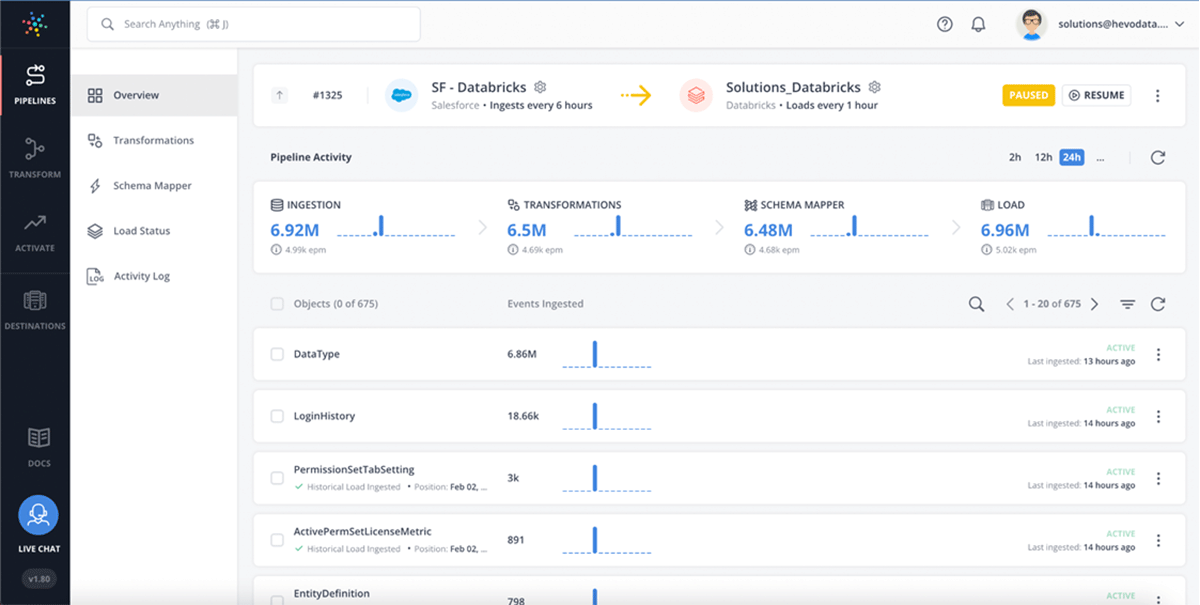Toggle the select-all Objects checkbox

278,304
